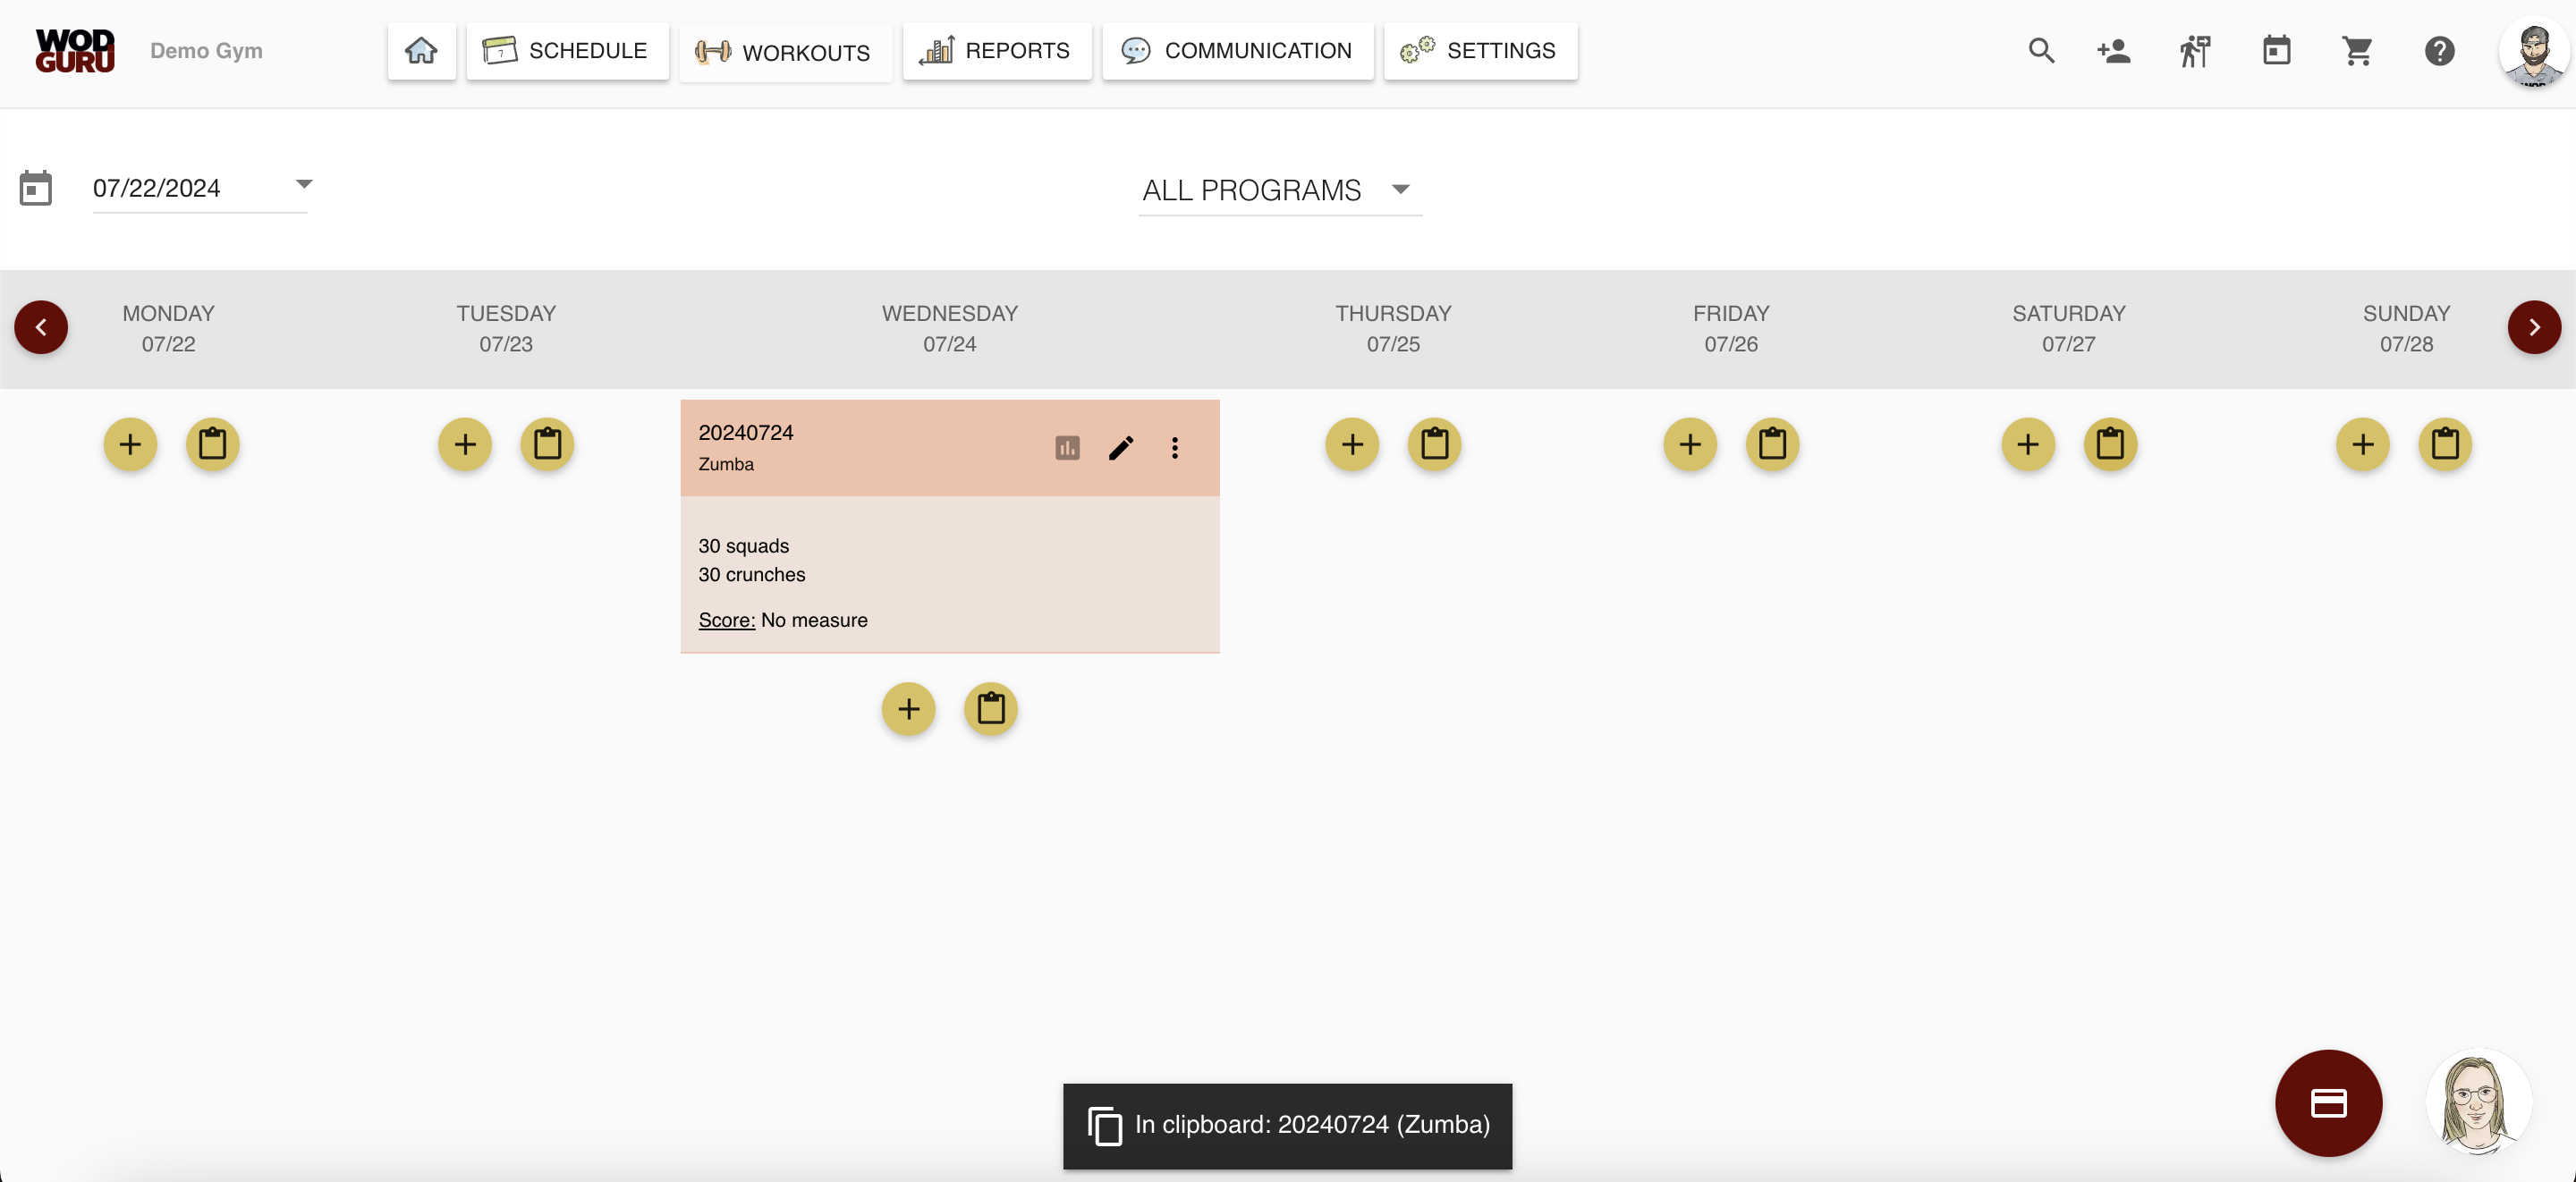2576x1182 pixels.
Task: Open the Reports menu
Action: click(x=996, y=50)
